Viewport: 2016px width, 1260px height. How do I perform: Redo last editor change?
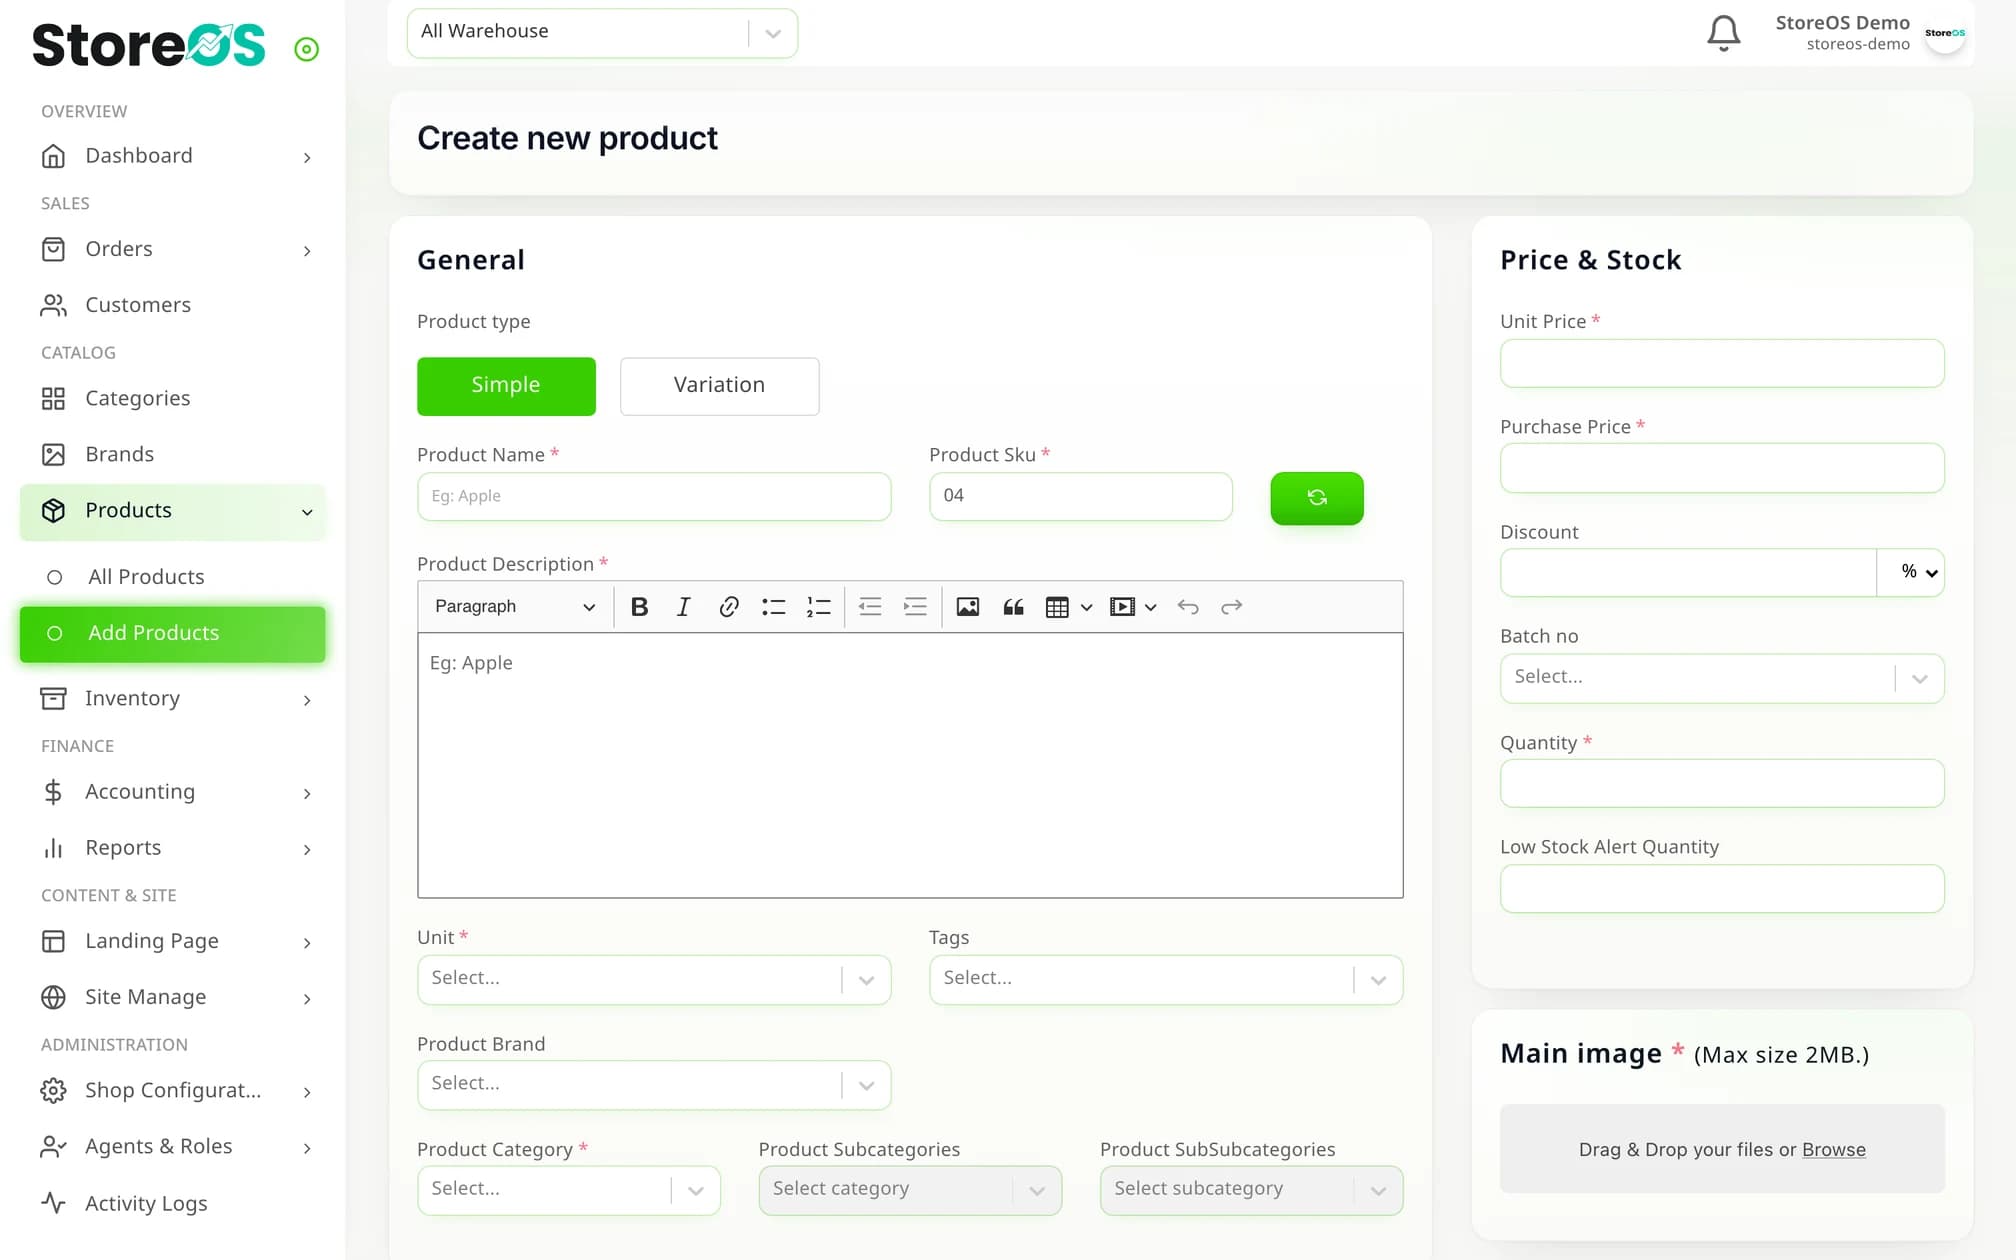coord(1231,607)
